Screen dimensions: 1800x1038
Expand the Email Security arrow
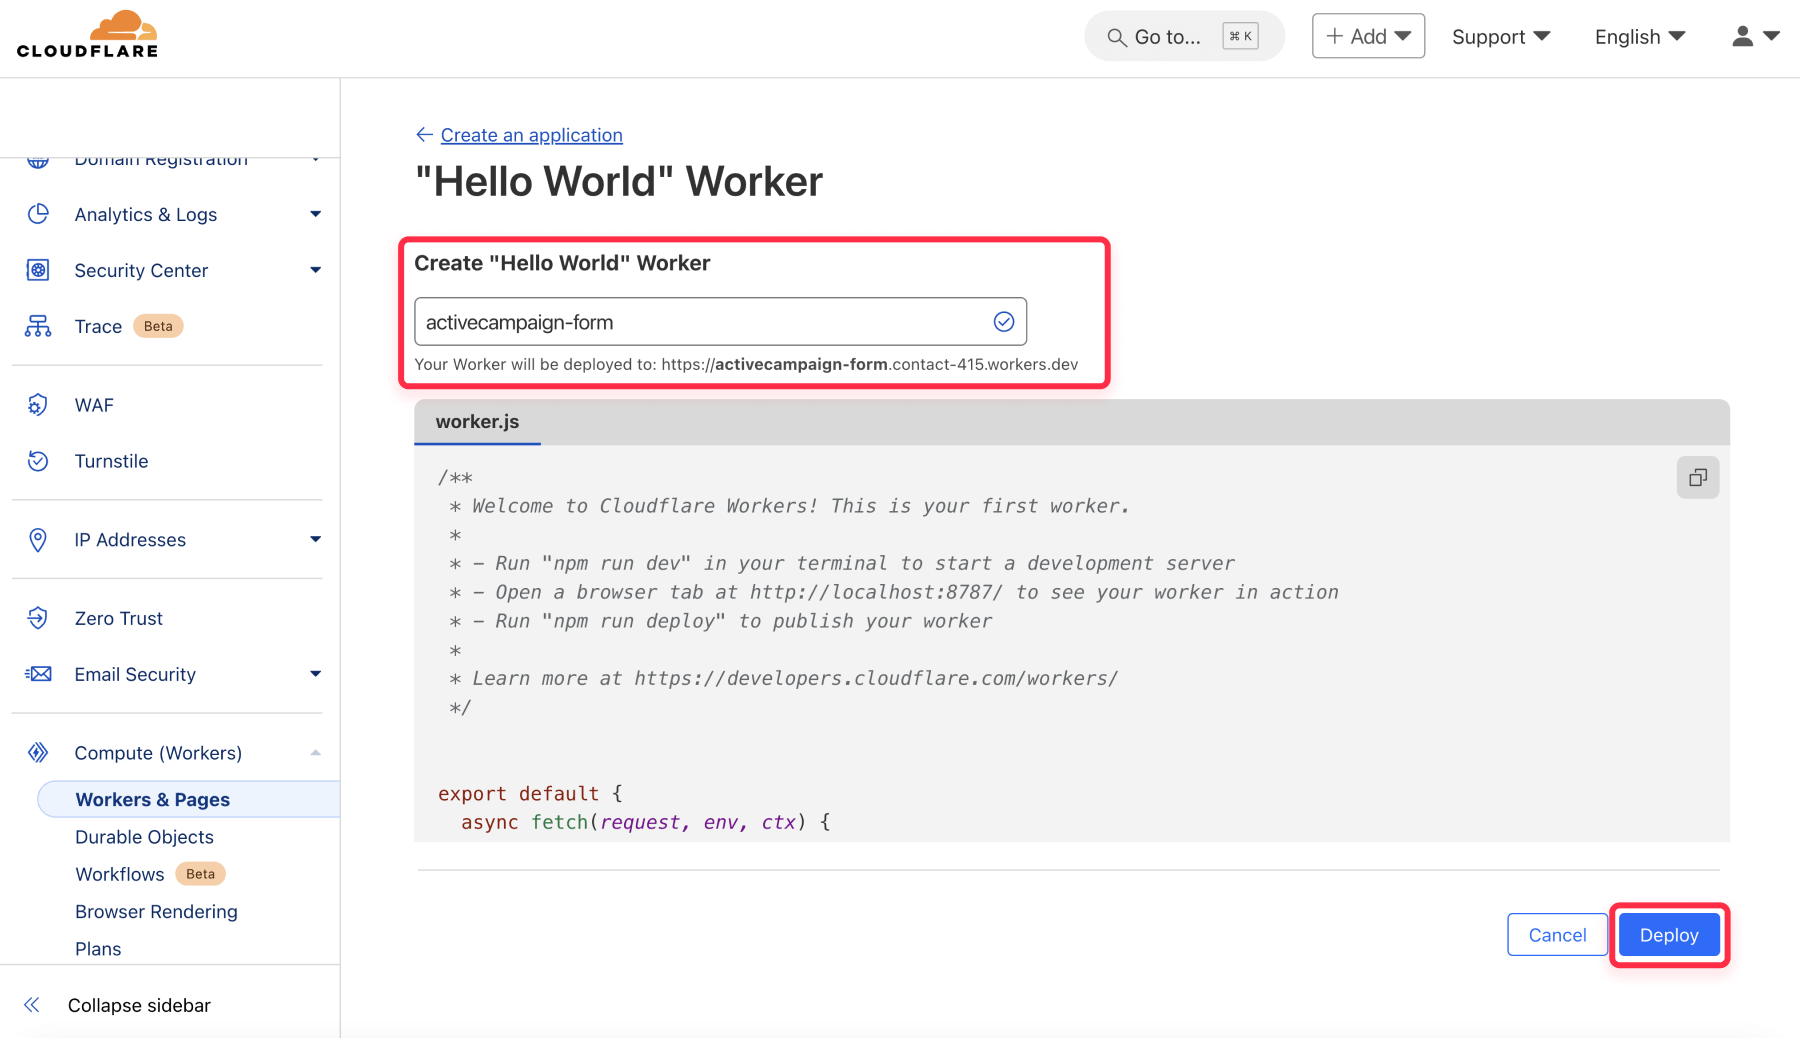point(315,673)
